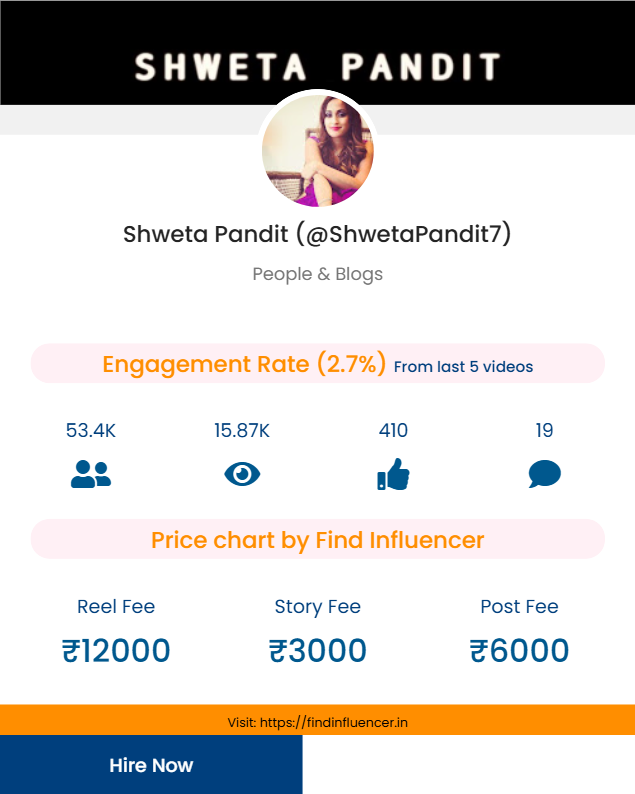Click the ₹12000 reel price
This screenshot has width=635, height=794.
(x=116, y=651)
